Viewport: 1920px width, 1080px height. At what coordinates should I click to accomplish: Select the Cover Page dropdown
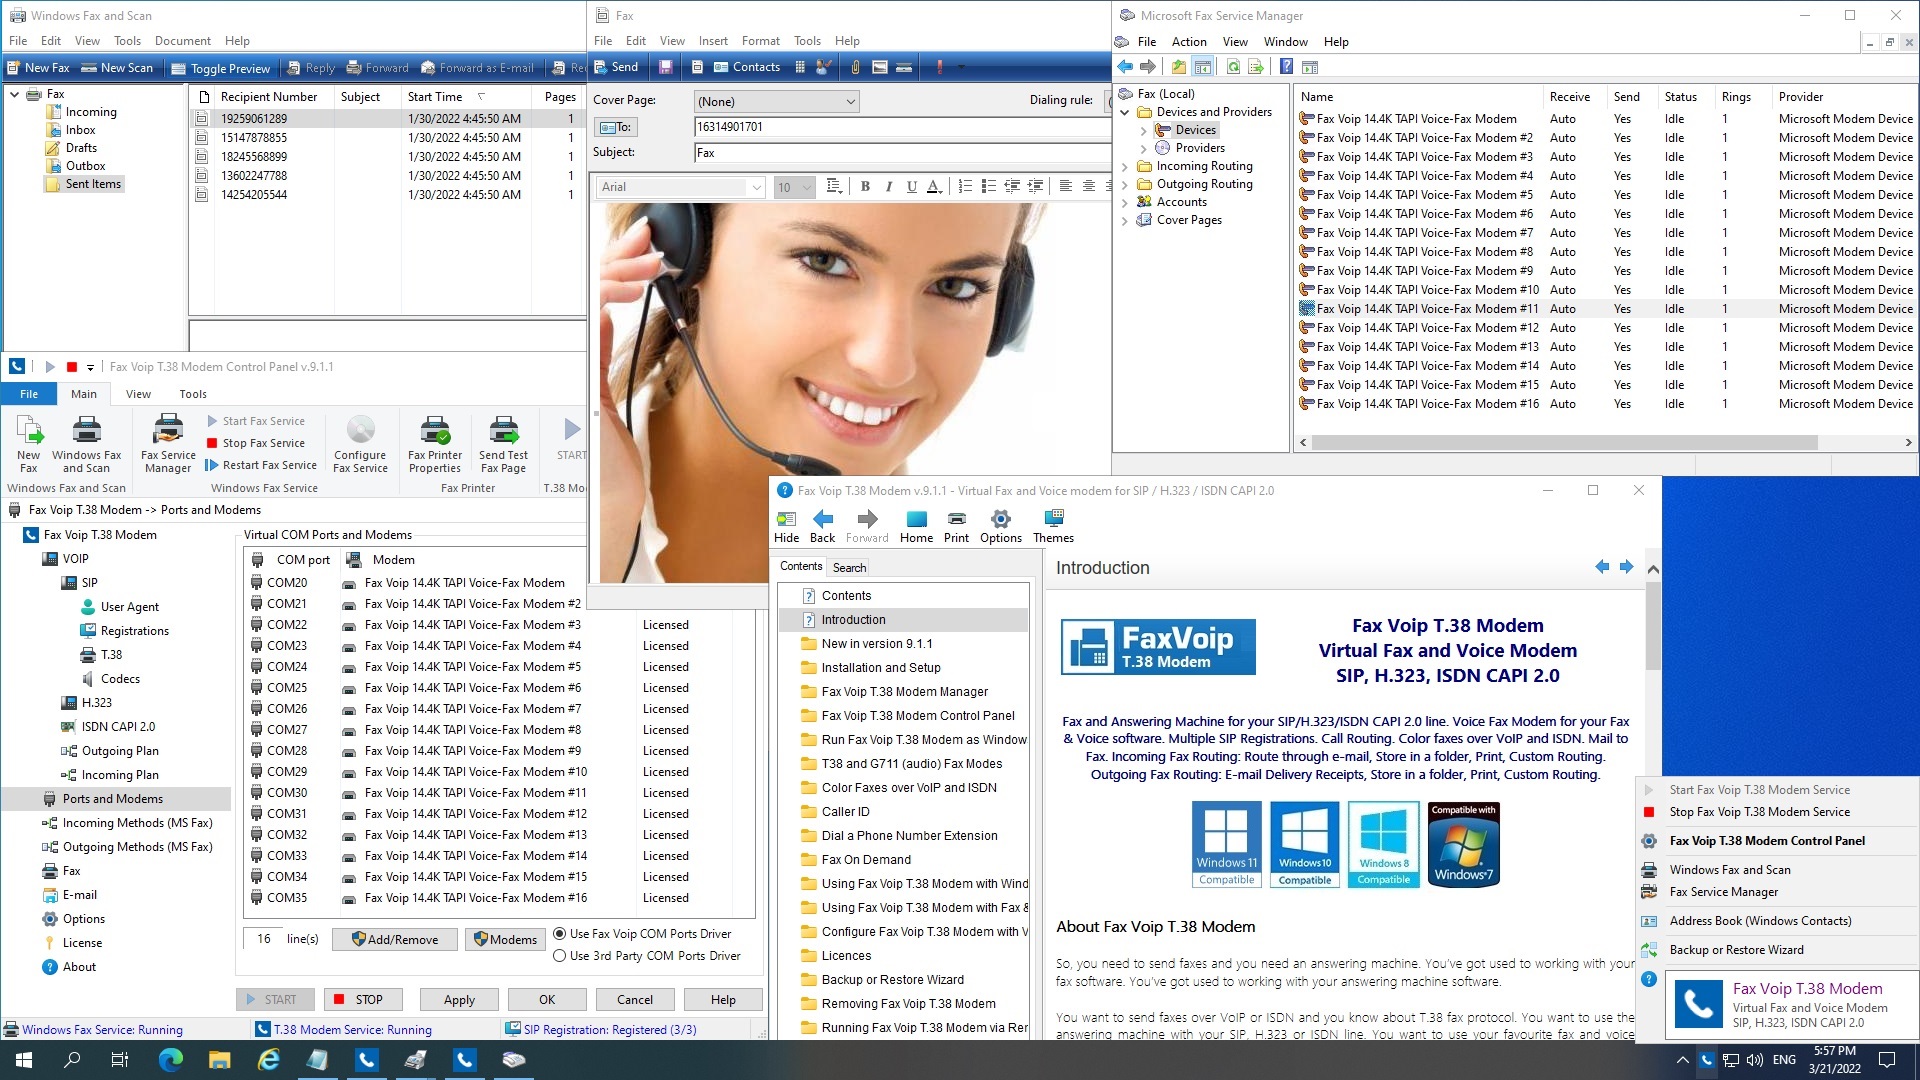[778, 100]
